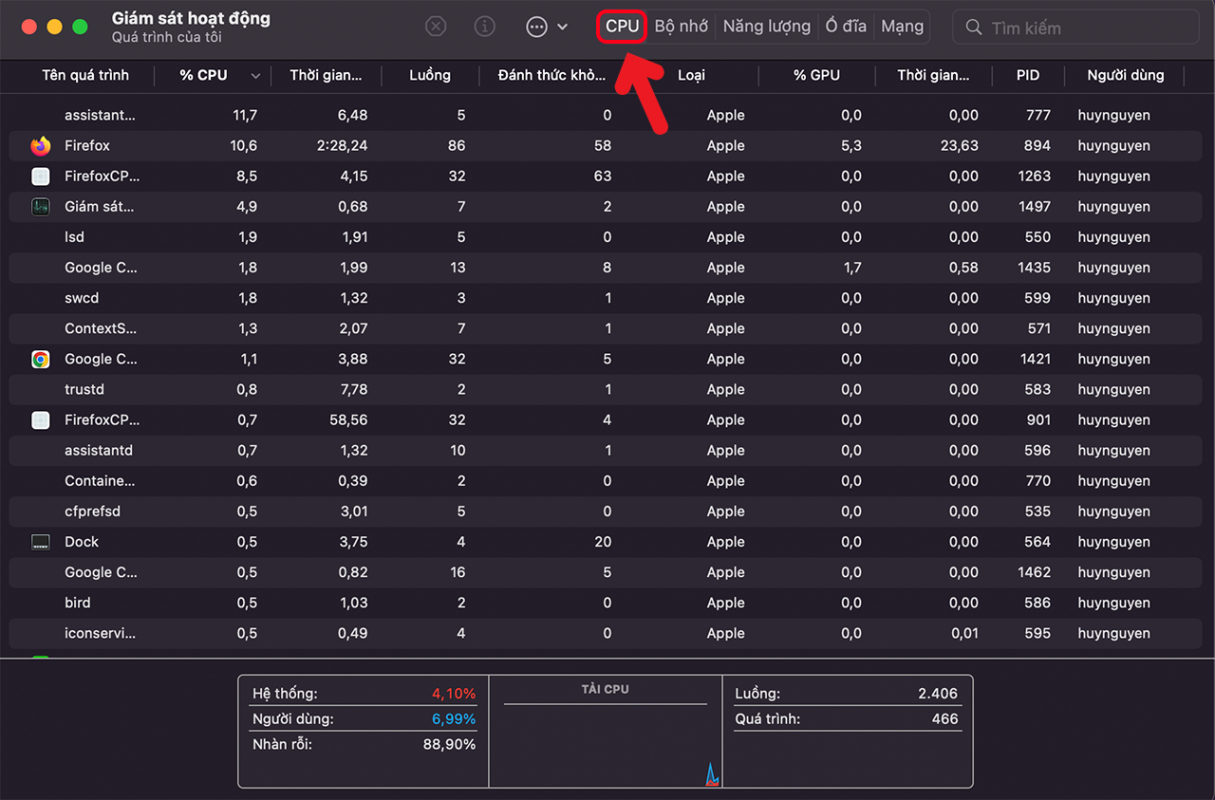Image resolution: width=1215 pixels, height=800 pixels.
Task: Click the Firefox icon in process list
Action: [x=40, y=146]
